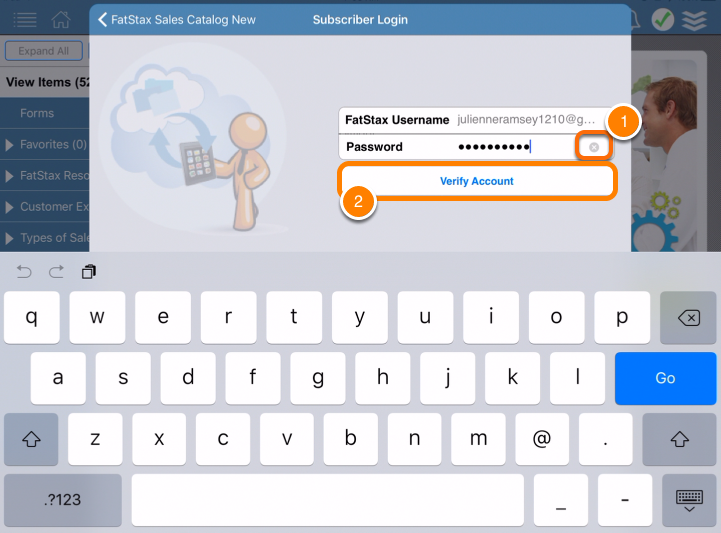Tap the v key
This screenshot has height=533, width=721.
[287, 439]
